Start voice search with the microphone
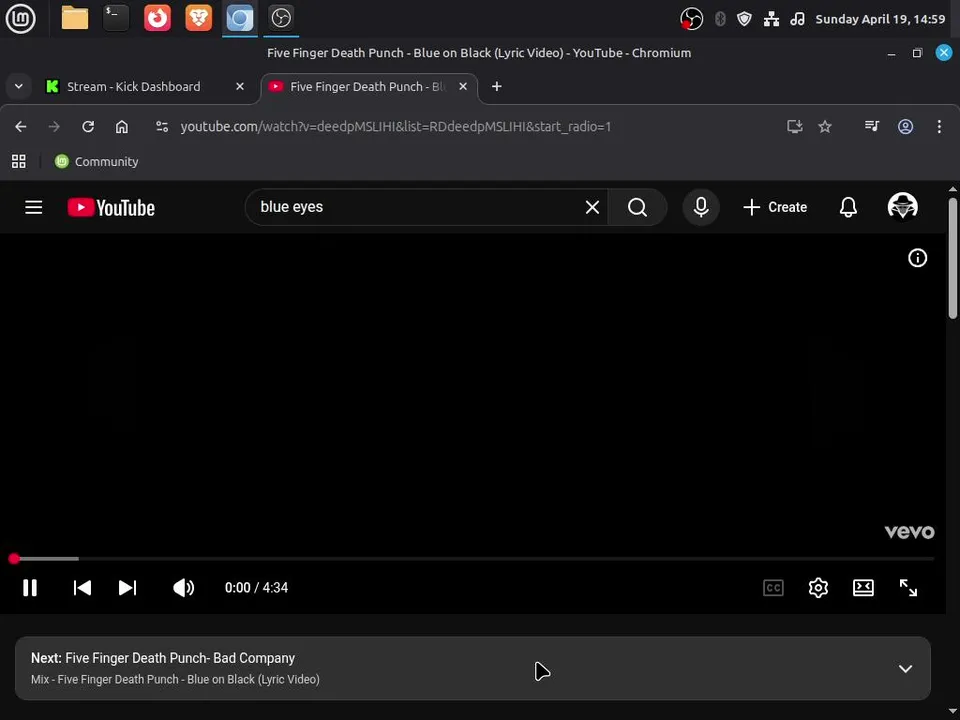Viewport: 960px width, 720px height. coord(701,207)
